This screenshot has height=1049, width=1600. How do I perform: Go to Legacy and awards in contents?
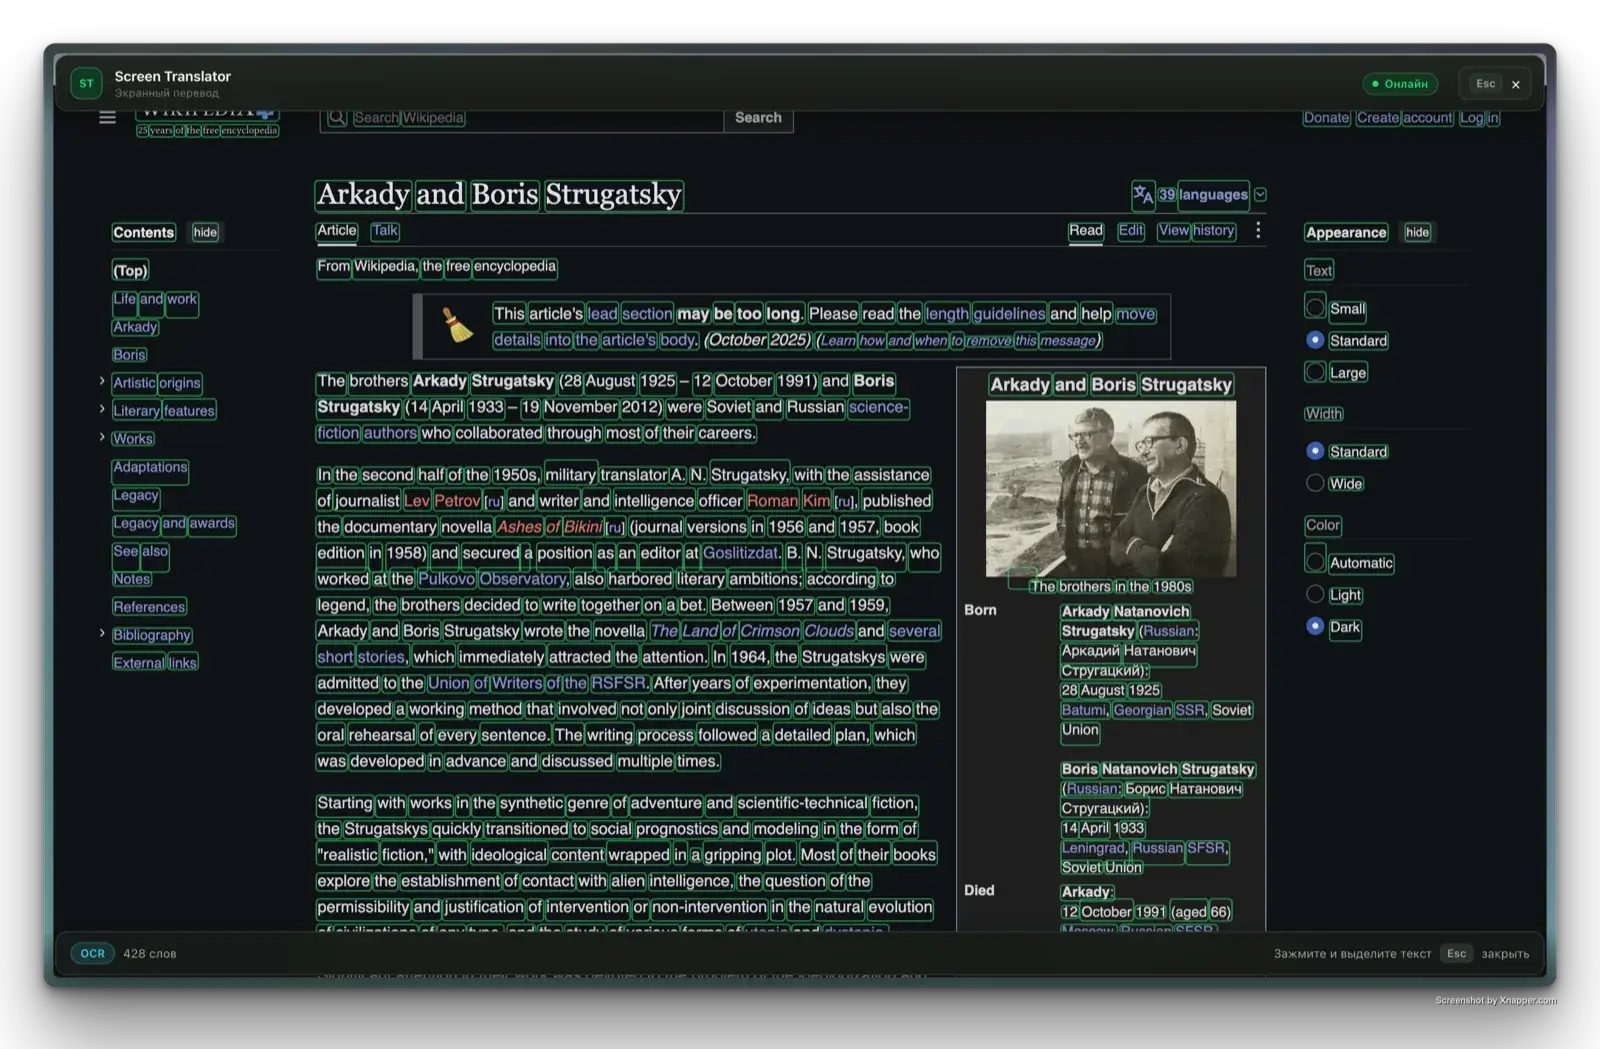click(174, 523)
